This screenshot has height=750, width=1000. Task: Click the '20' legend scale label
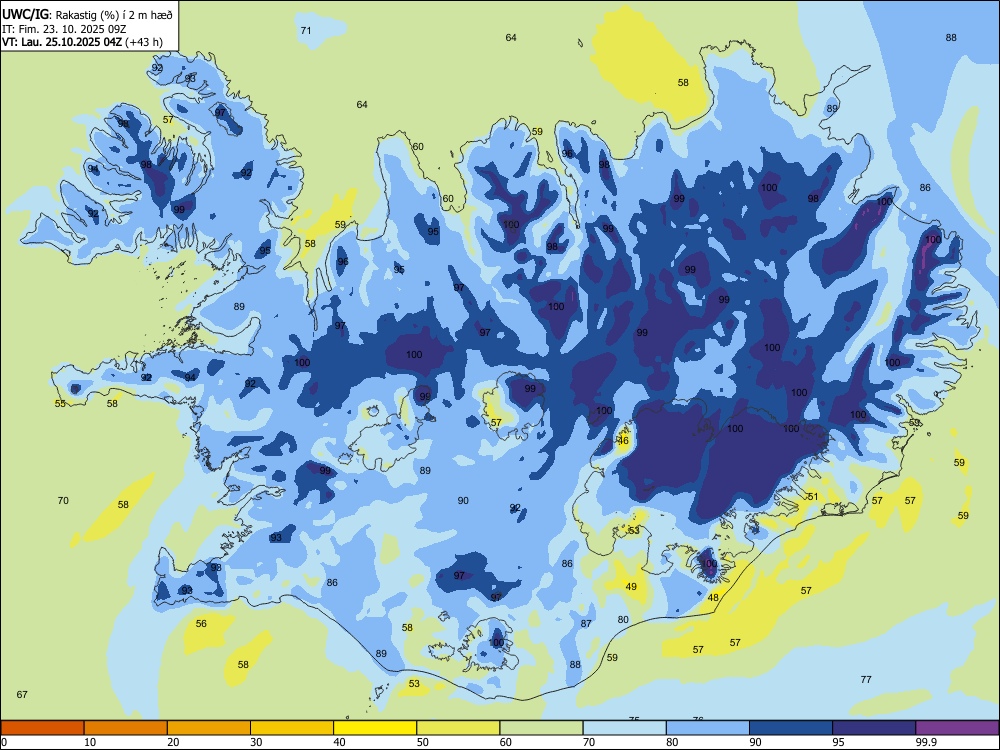click(173, 742)
